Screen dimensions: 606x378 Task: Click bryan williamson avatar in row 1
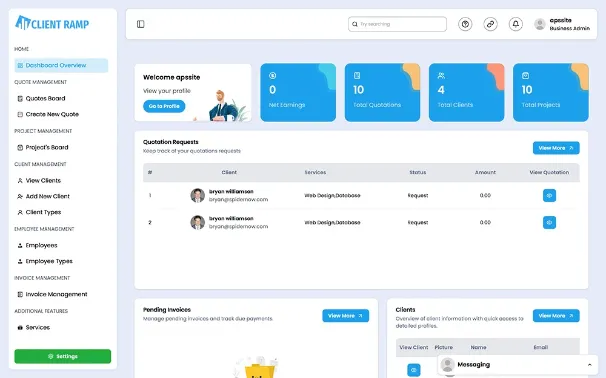tap(197, 196)
